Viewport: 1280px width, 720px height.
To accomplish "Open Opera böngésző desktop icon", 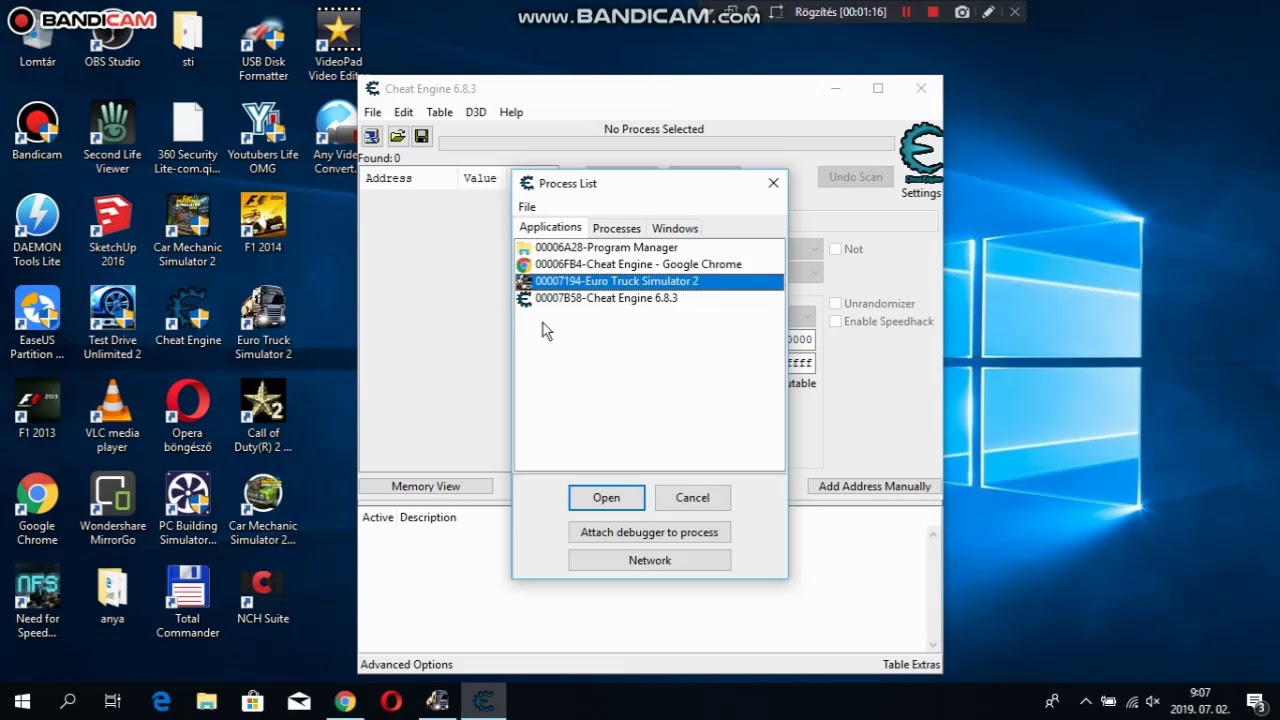I will click(188, 417).
